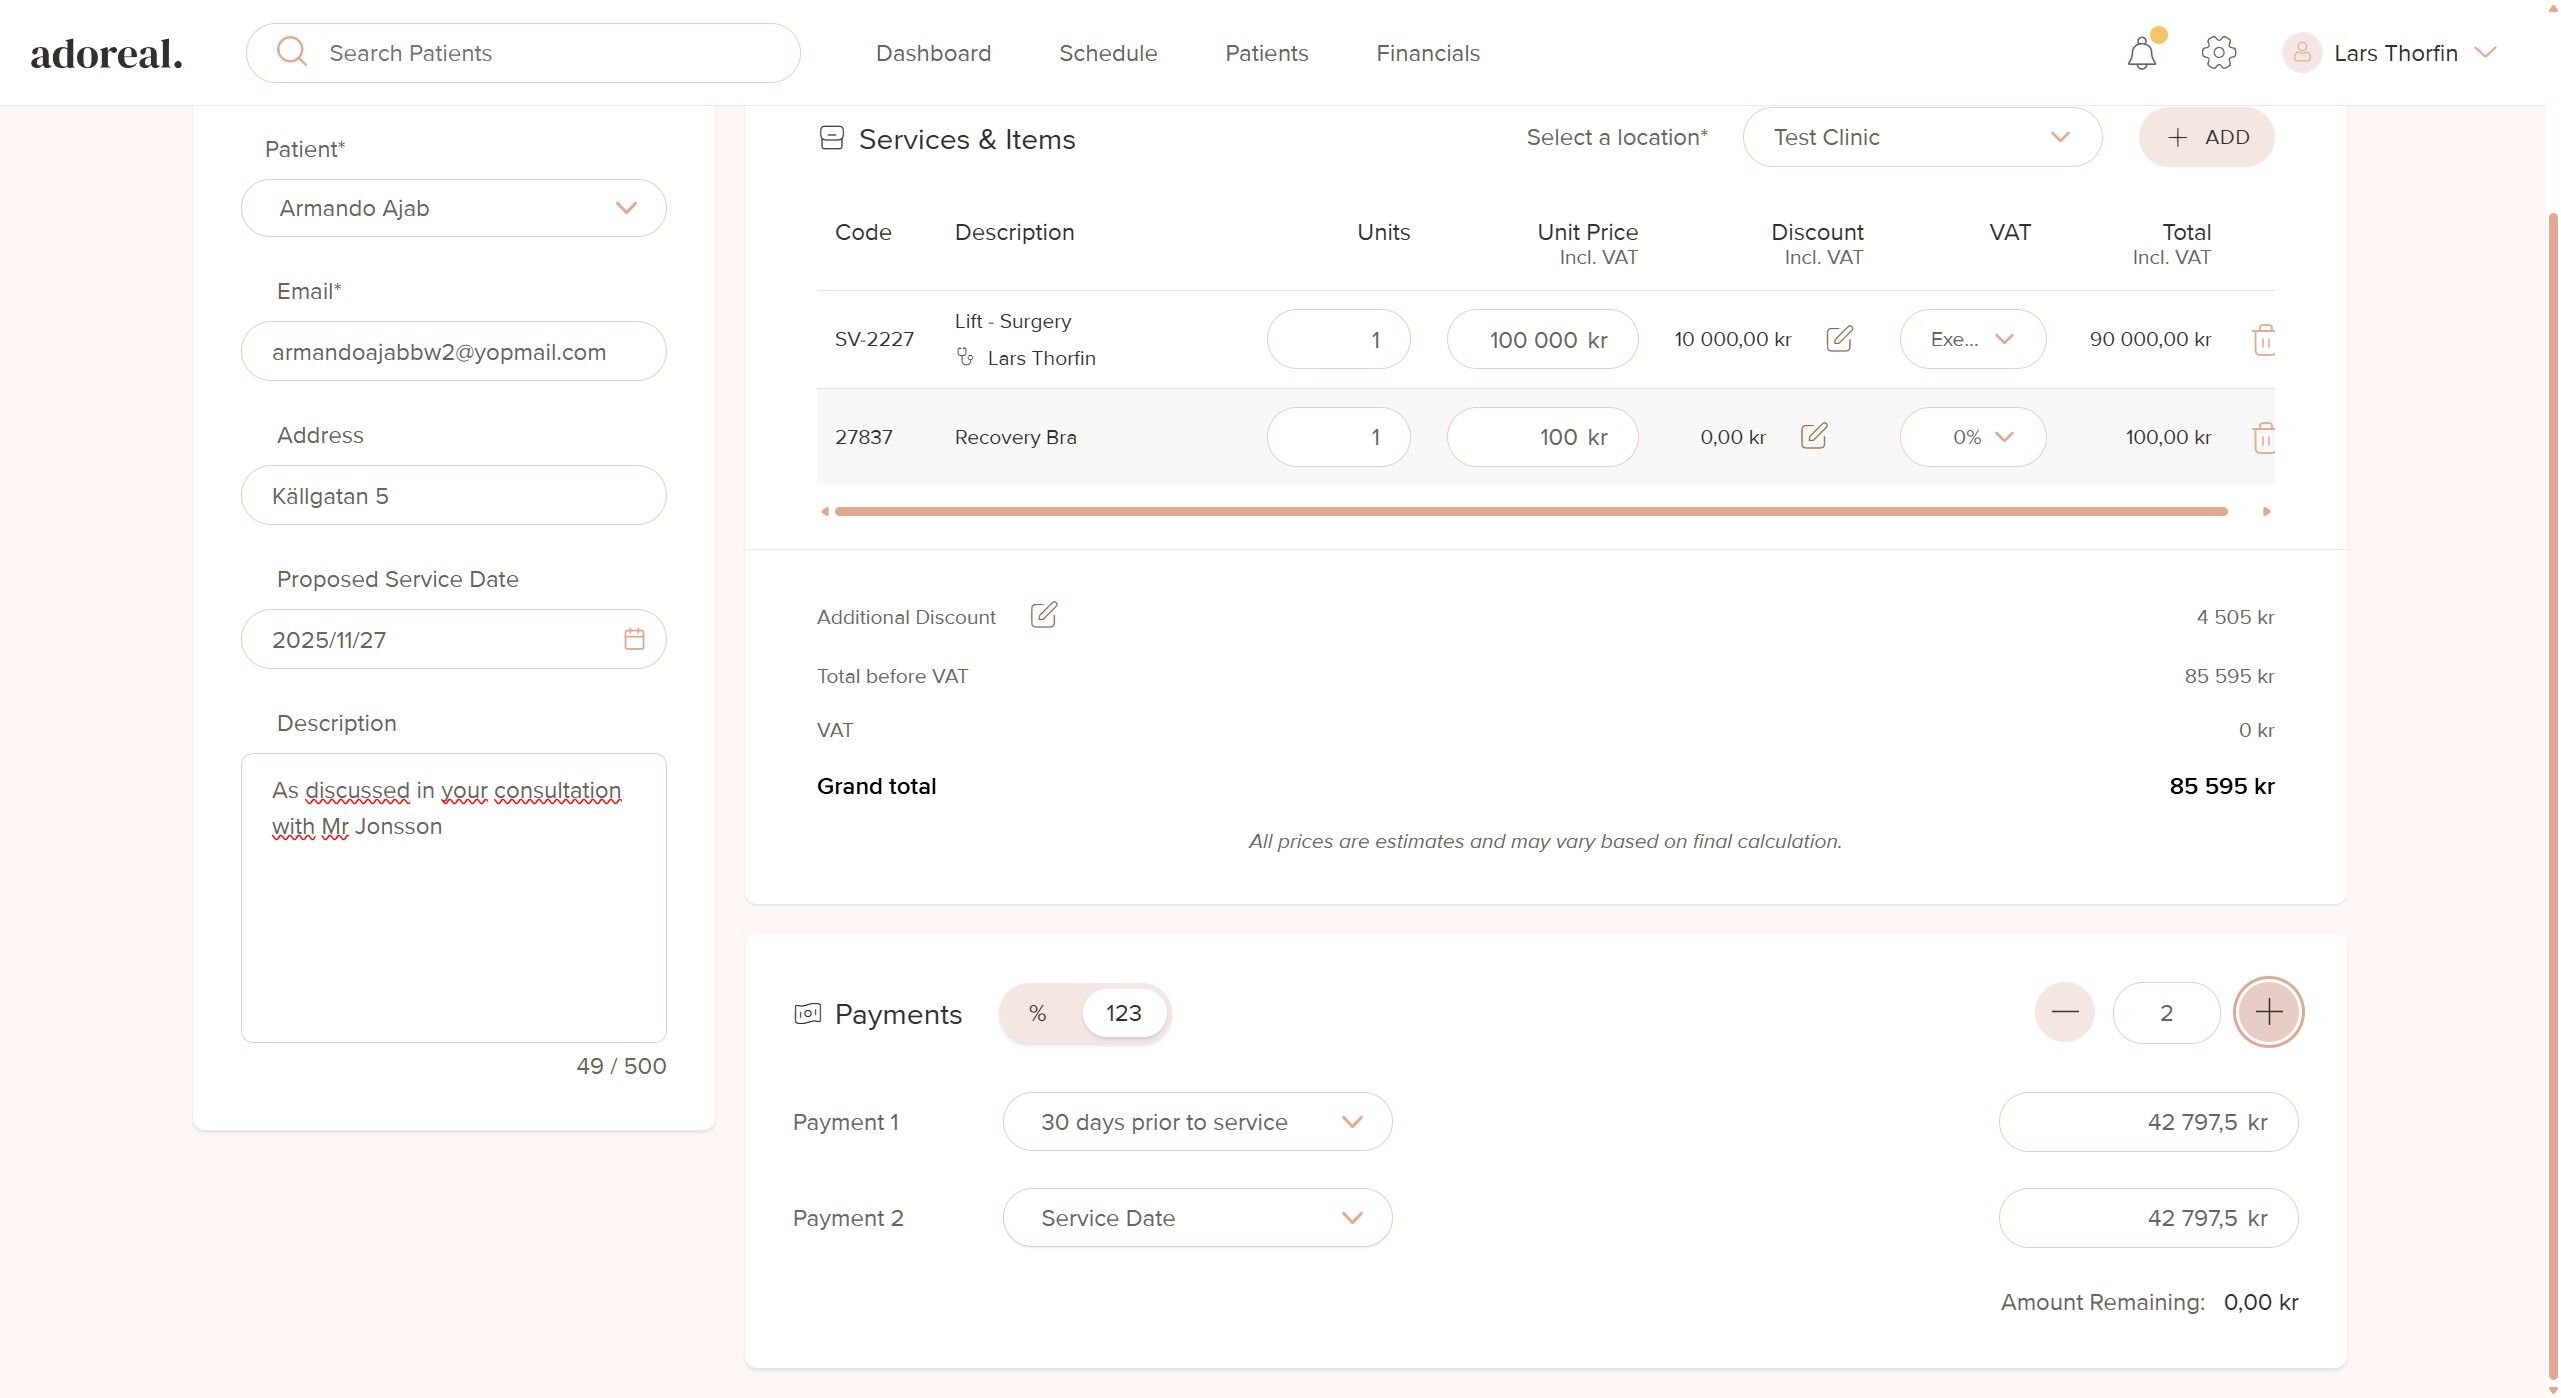This screenshot has width=2561, height=1398.
Task: Click the horizontal table scrollbar
Action: click(x=1530, y=511)
